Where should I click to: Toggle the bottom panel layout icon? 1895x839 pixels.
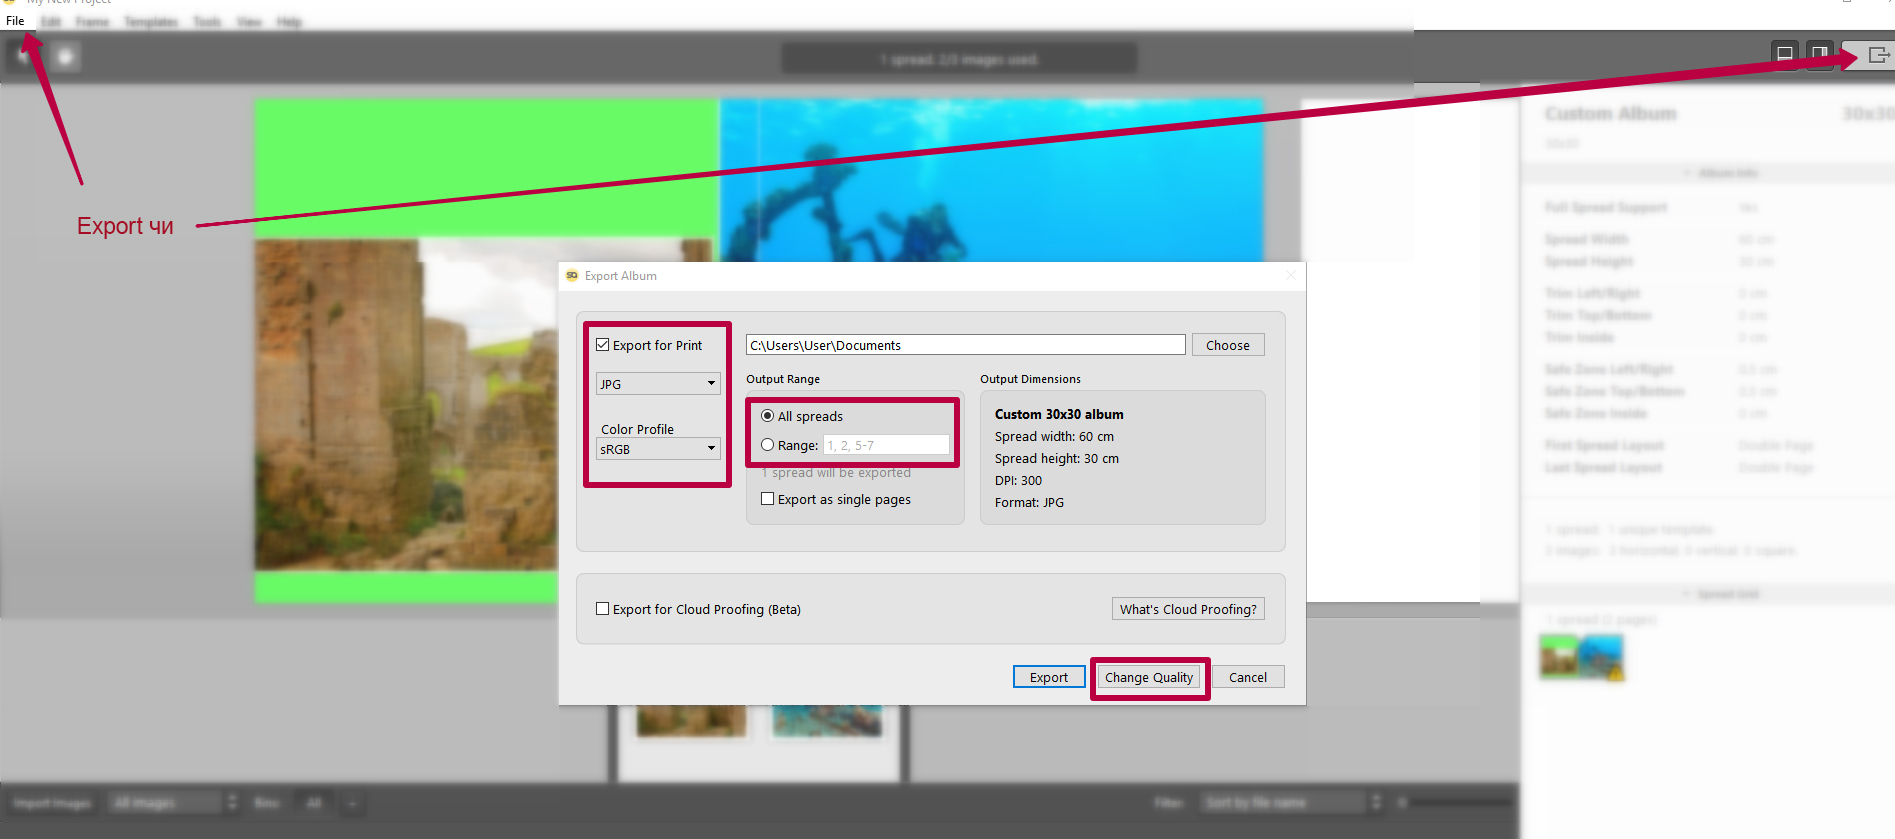tap(1784, 54)
